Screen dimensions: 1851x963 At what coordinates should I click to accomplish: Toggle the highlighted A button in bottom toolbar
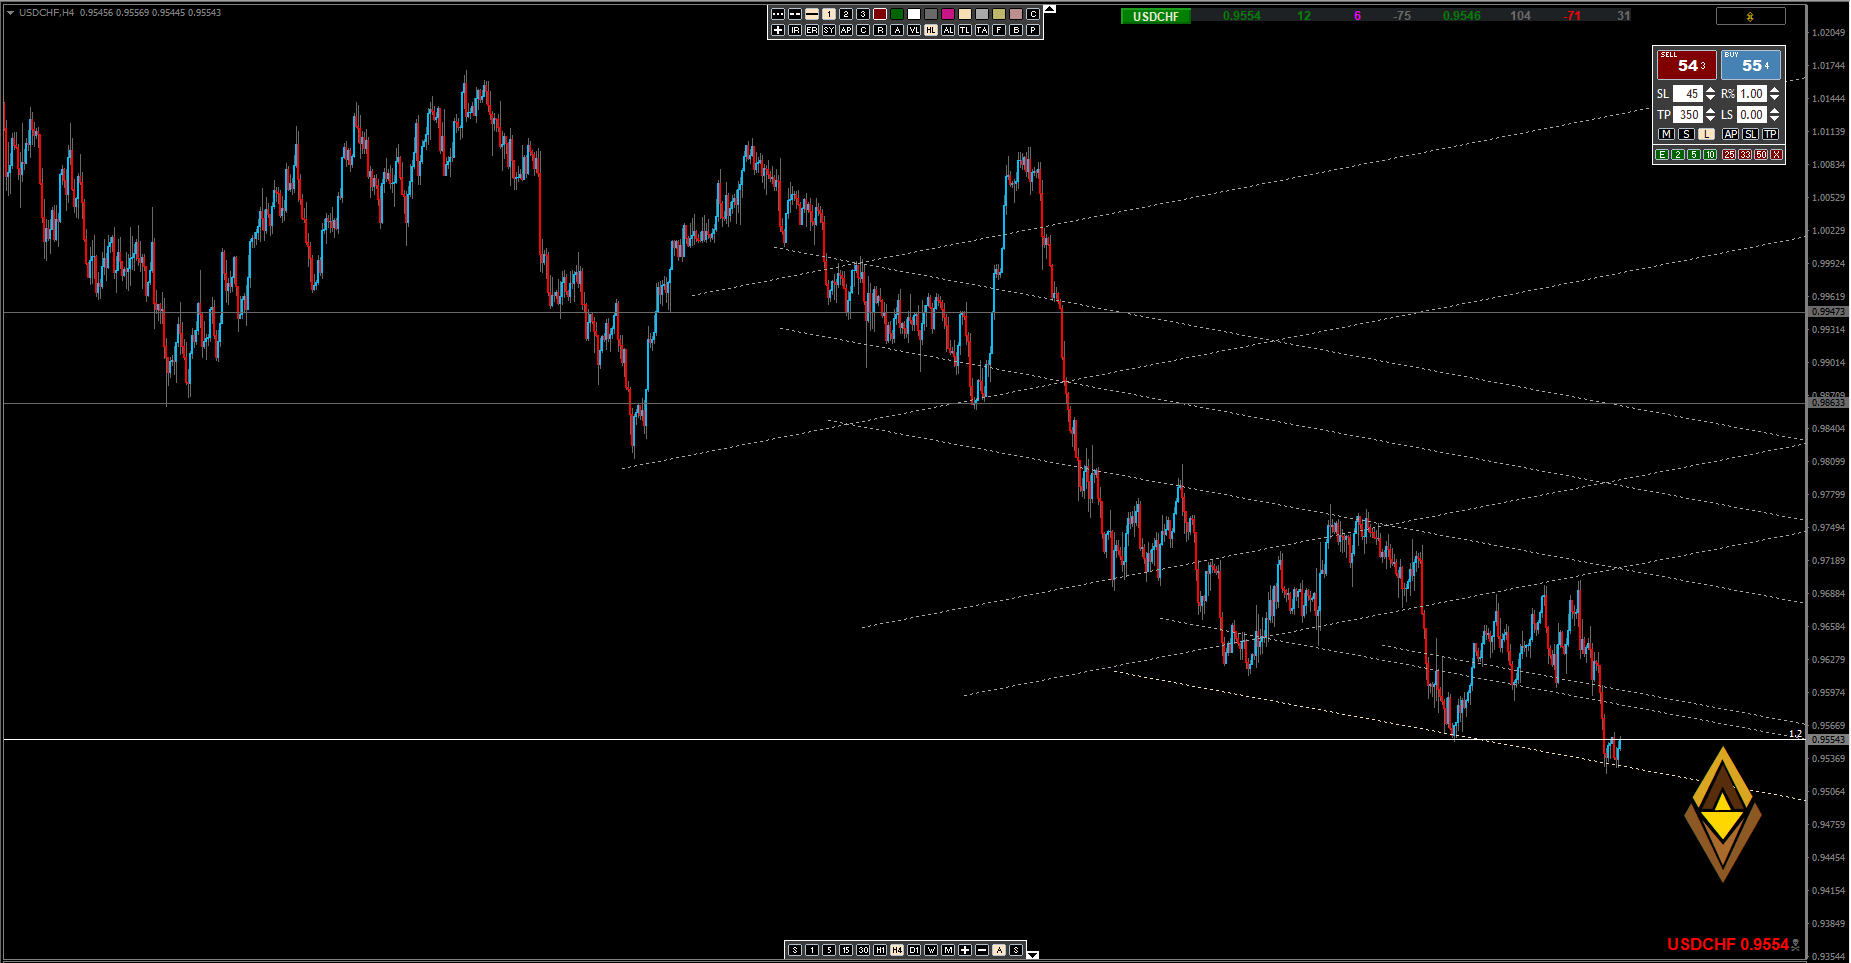tap(999, 950)
